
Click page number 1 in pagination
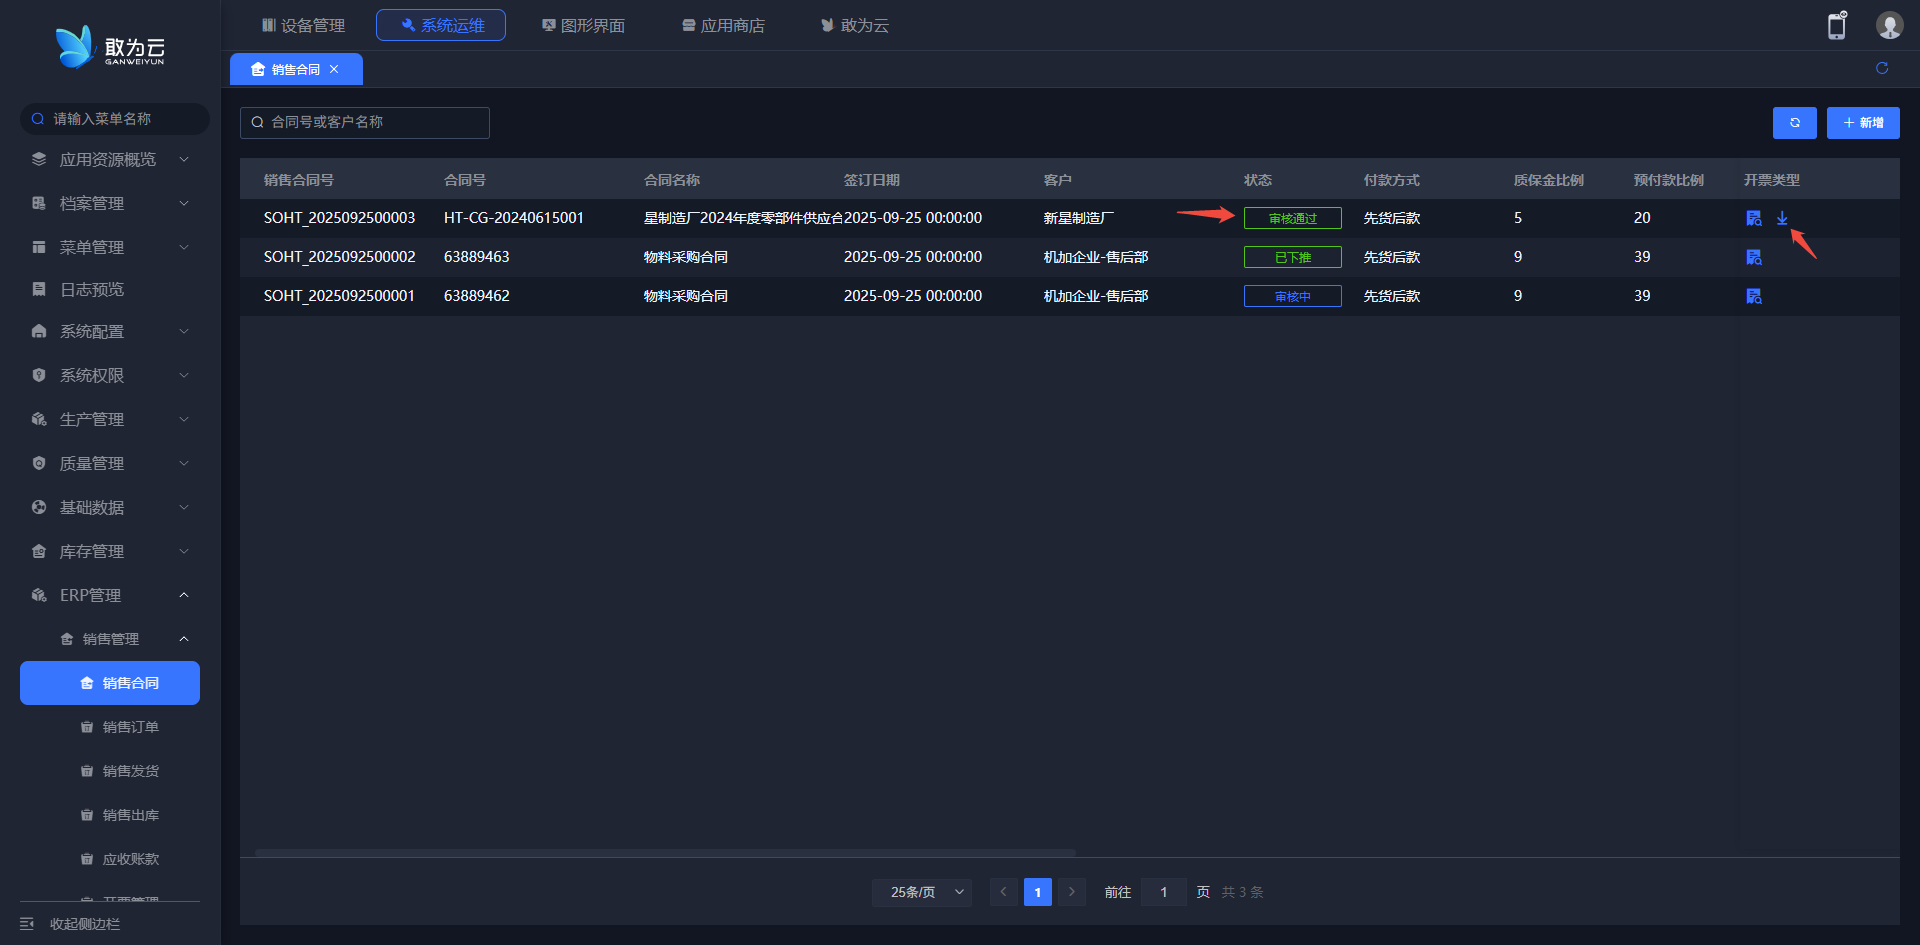[1037, 892]
